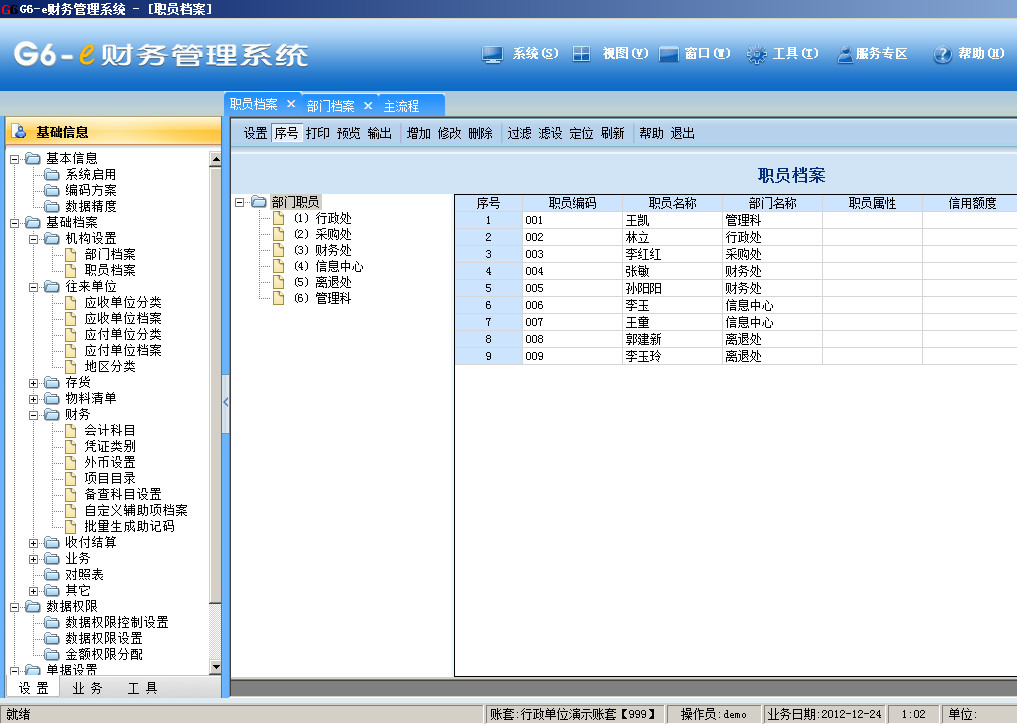Click the Service Zone person icon
The width and height of the screenshot is (1017, 724).
(845, 55)
